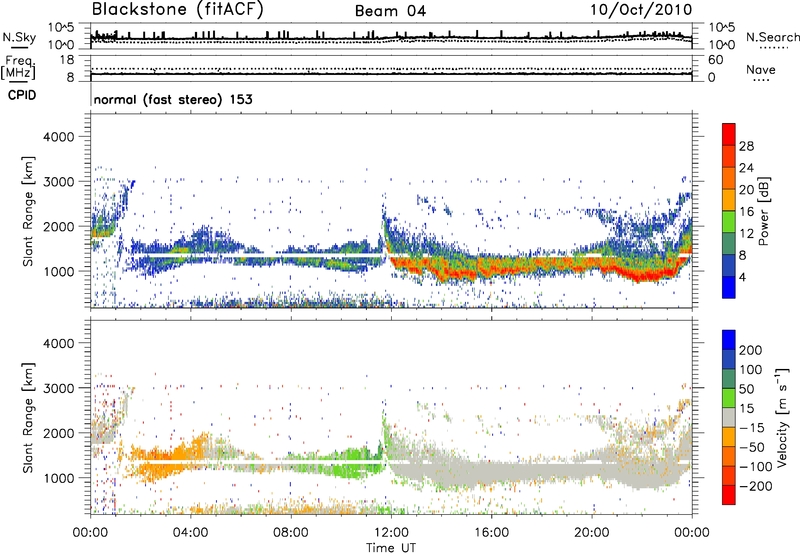The image size is (800, 554).
Task: Click the "12:00" time tick label
Action: click(391, 533)
